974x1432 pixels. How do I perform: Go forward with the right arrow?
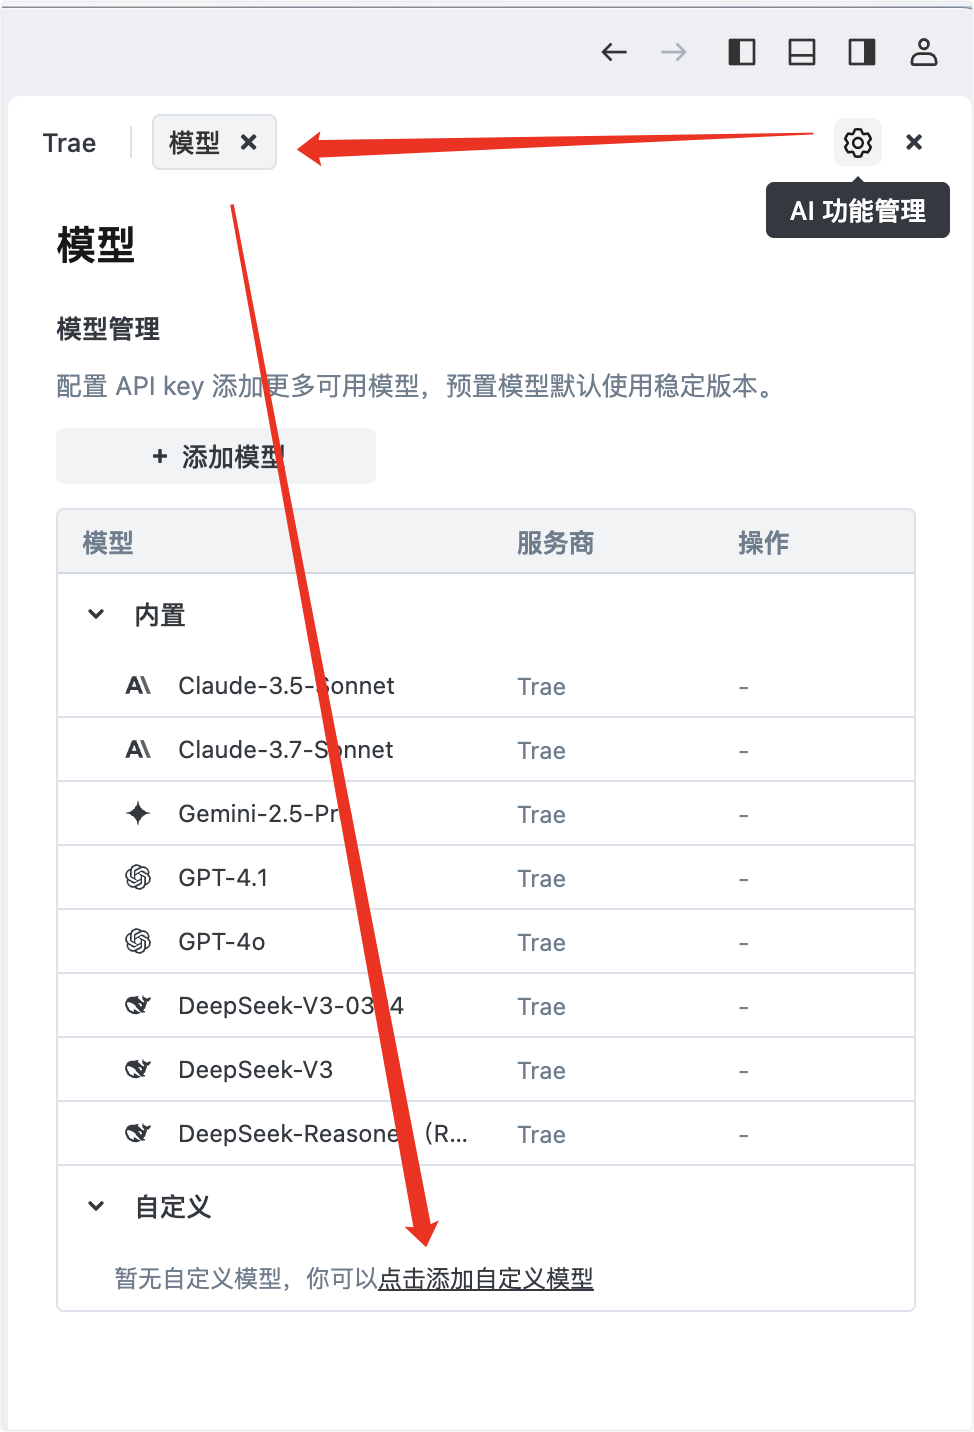674,52
